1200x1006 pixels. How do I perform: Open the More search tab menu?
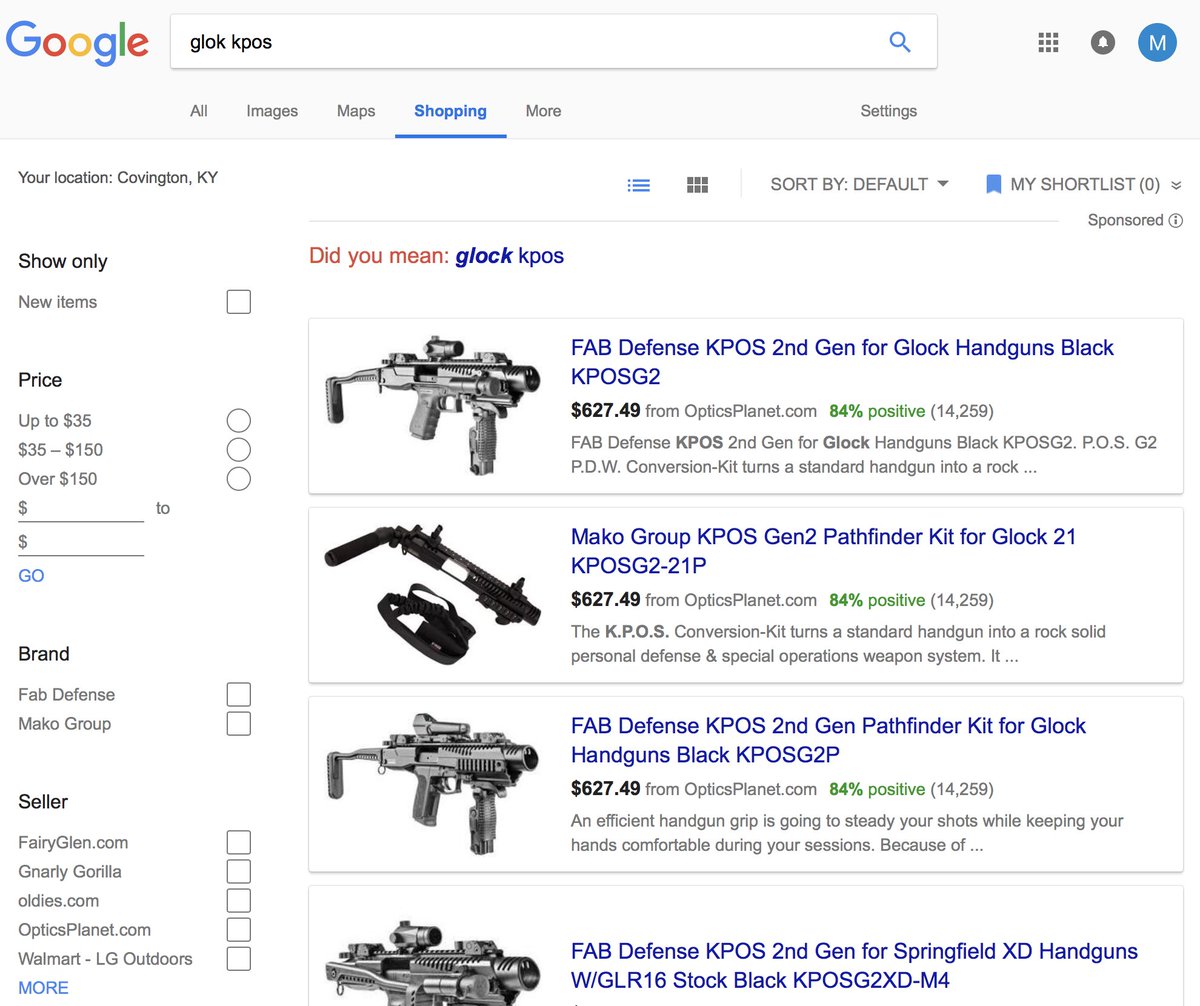pyautogui.click(x=543, y=111)
